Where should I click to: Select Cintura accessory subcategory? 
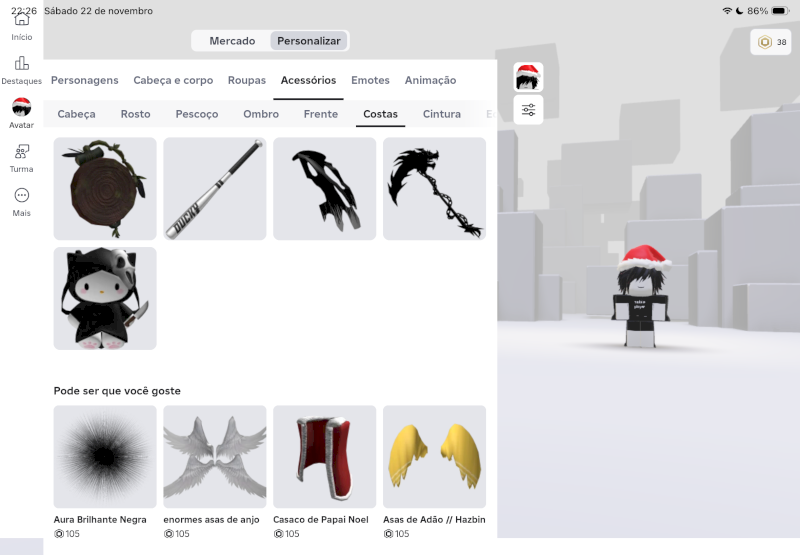tap(442, 114)
